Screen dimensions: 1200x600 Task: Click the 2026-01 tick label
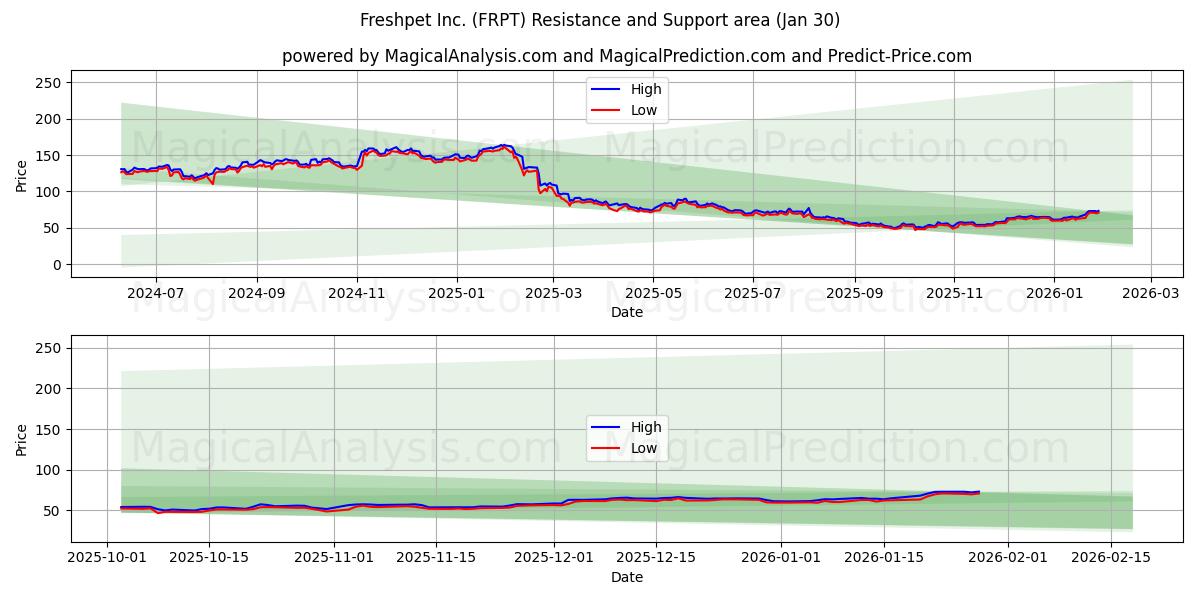tap(1054, 293)
